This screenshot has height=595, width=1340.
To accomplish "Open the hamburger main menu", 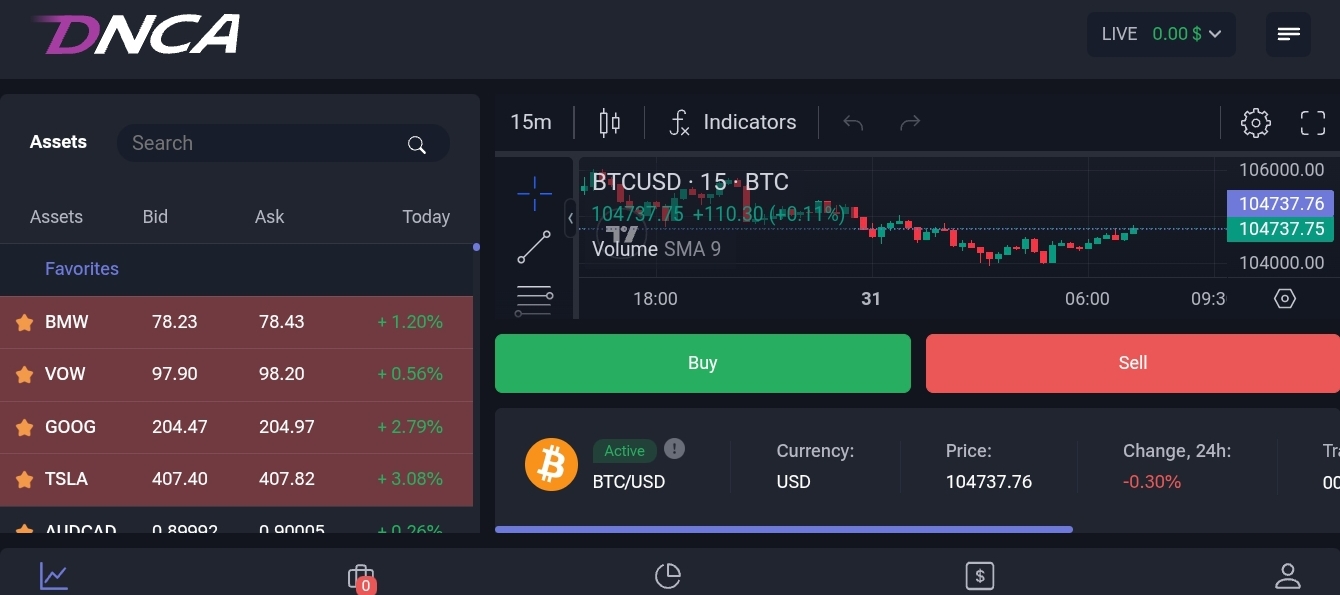I will [1288, 34].
